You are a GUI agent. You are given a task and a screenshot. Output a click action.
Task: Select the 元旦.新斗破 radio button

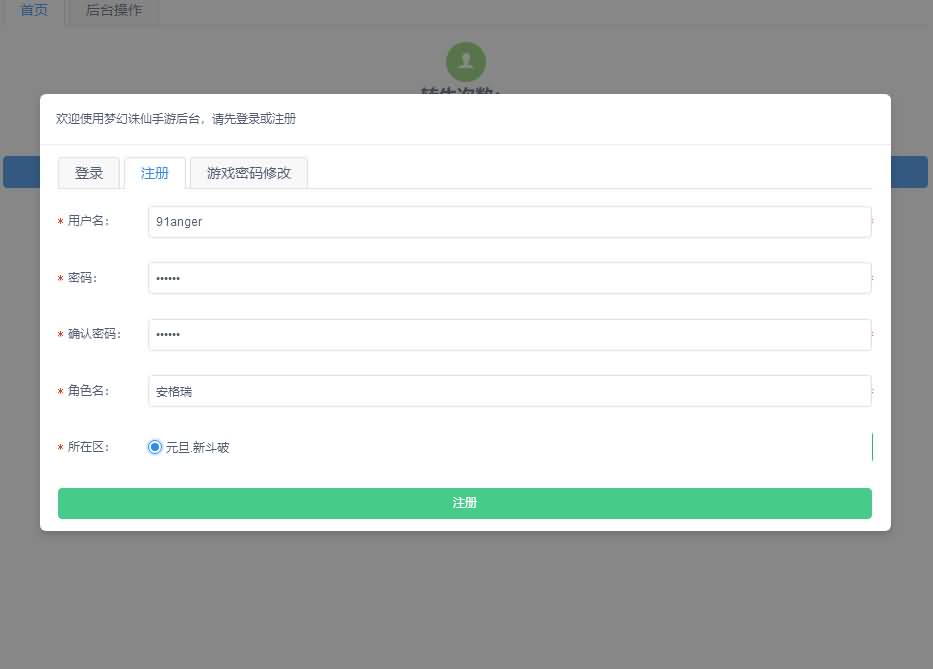point(155,447)
